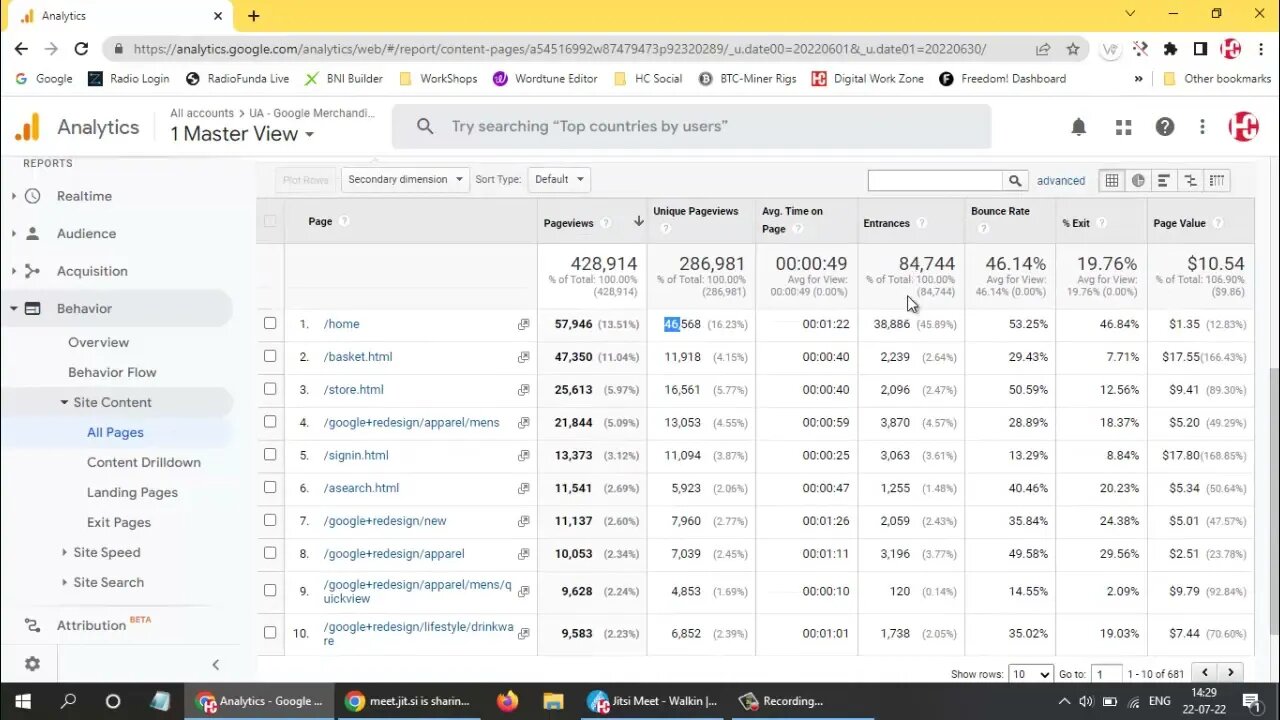Switch to Percentage pie chart view
This screenshot has width=1280, height=720.
pos(1138,181)
